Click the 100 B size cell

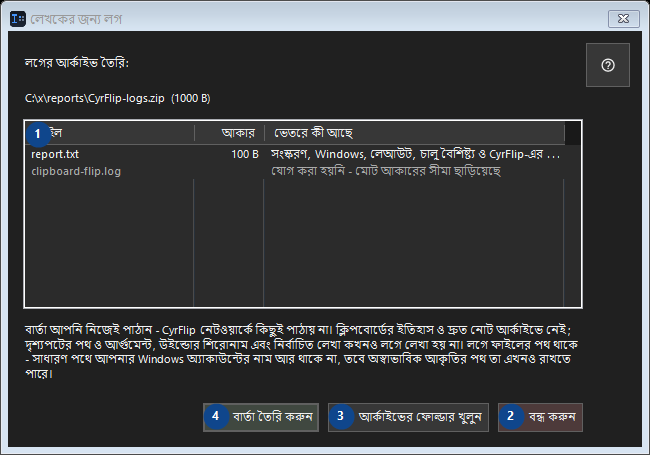click(x=245, y=155)
